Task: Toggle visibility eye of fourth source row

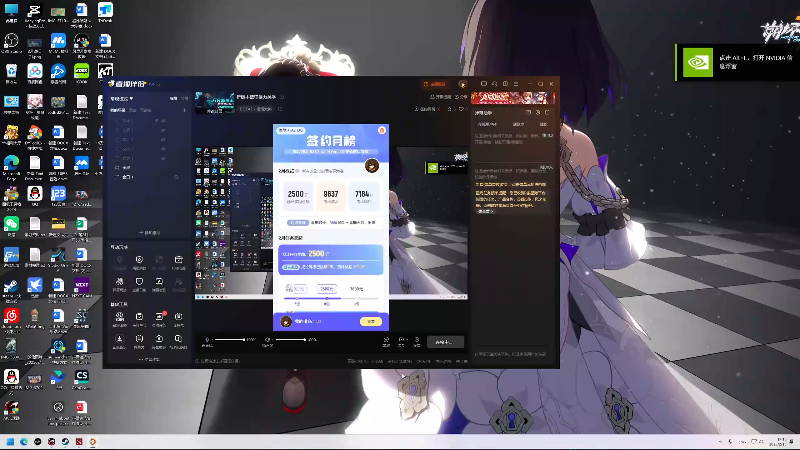Action: tap(163, 149)
